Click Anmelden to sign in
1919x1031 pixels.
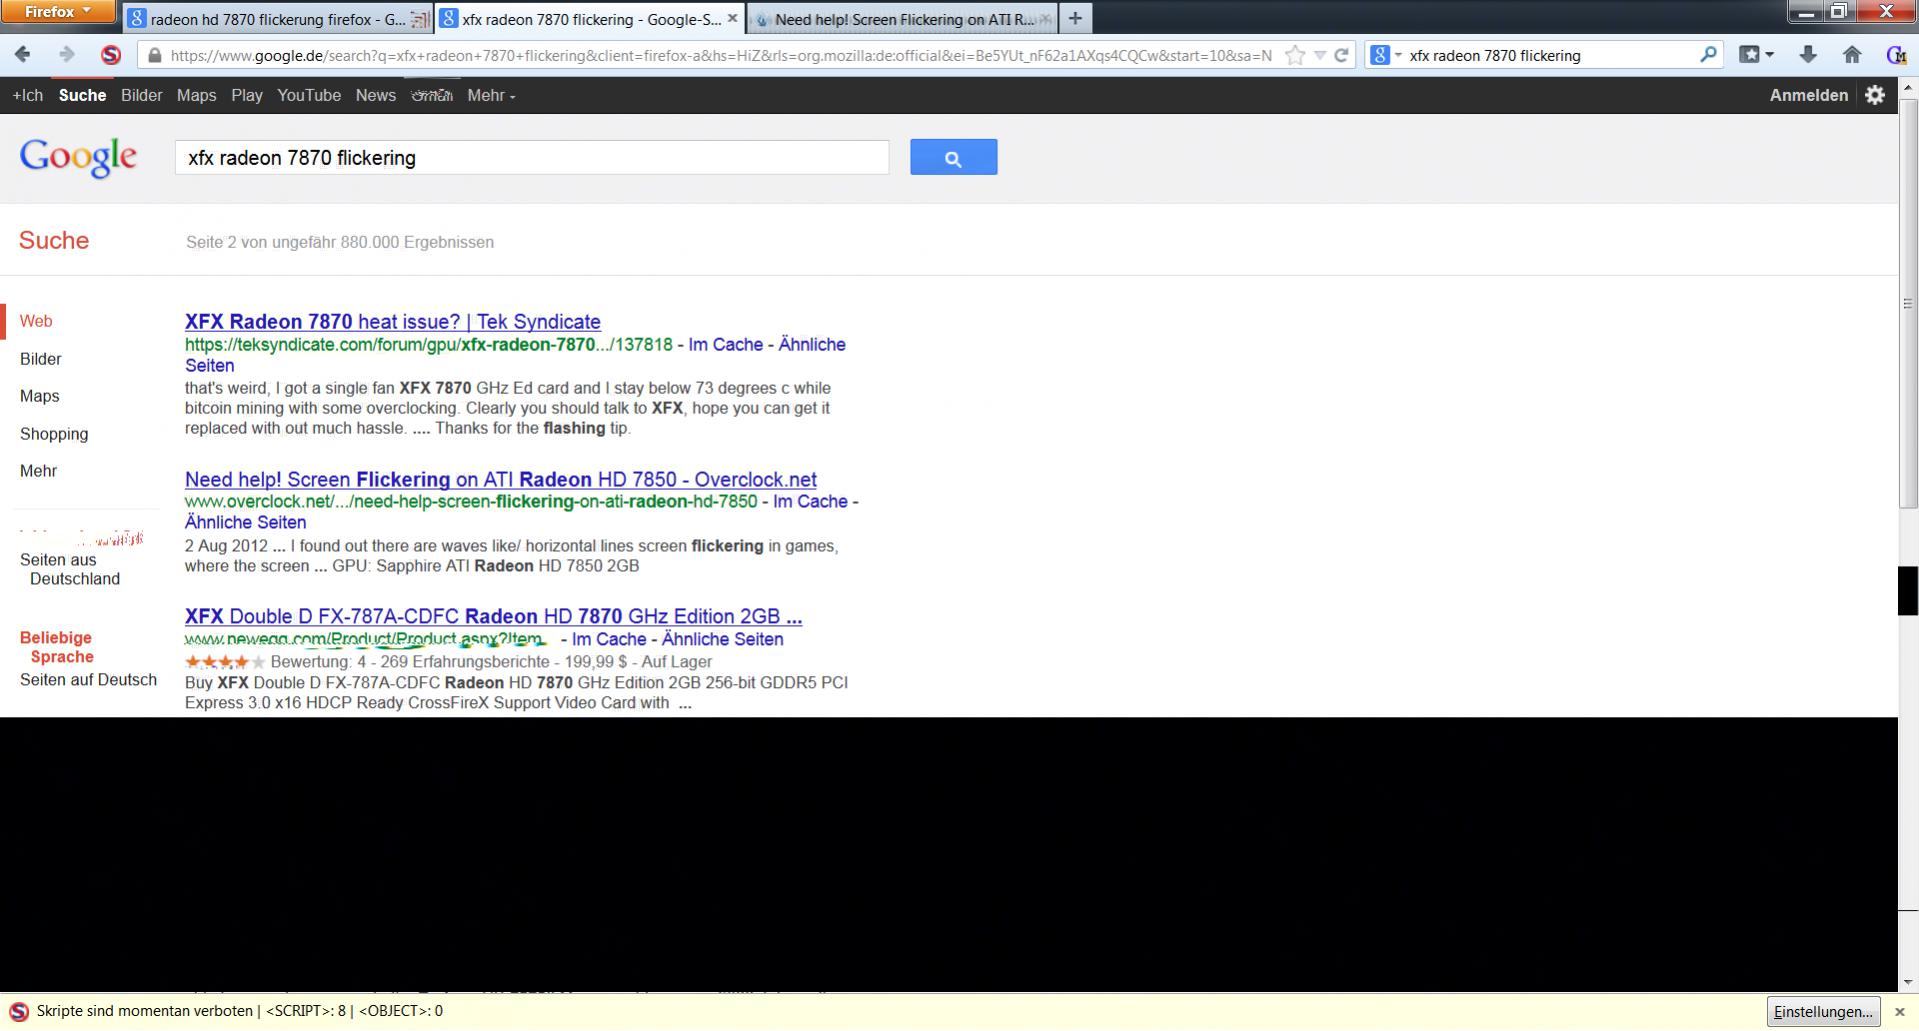click(x=1808, y=96)
